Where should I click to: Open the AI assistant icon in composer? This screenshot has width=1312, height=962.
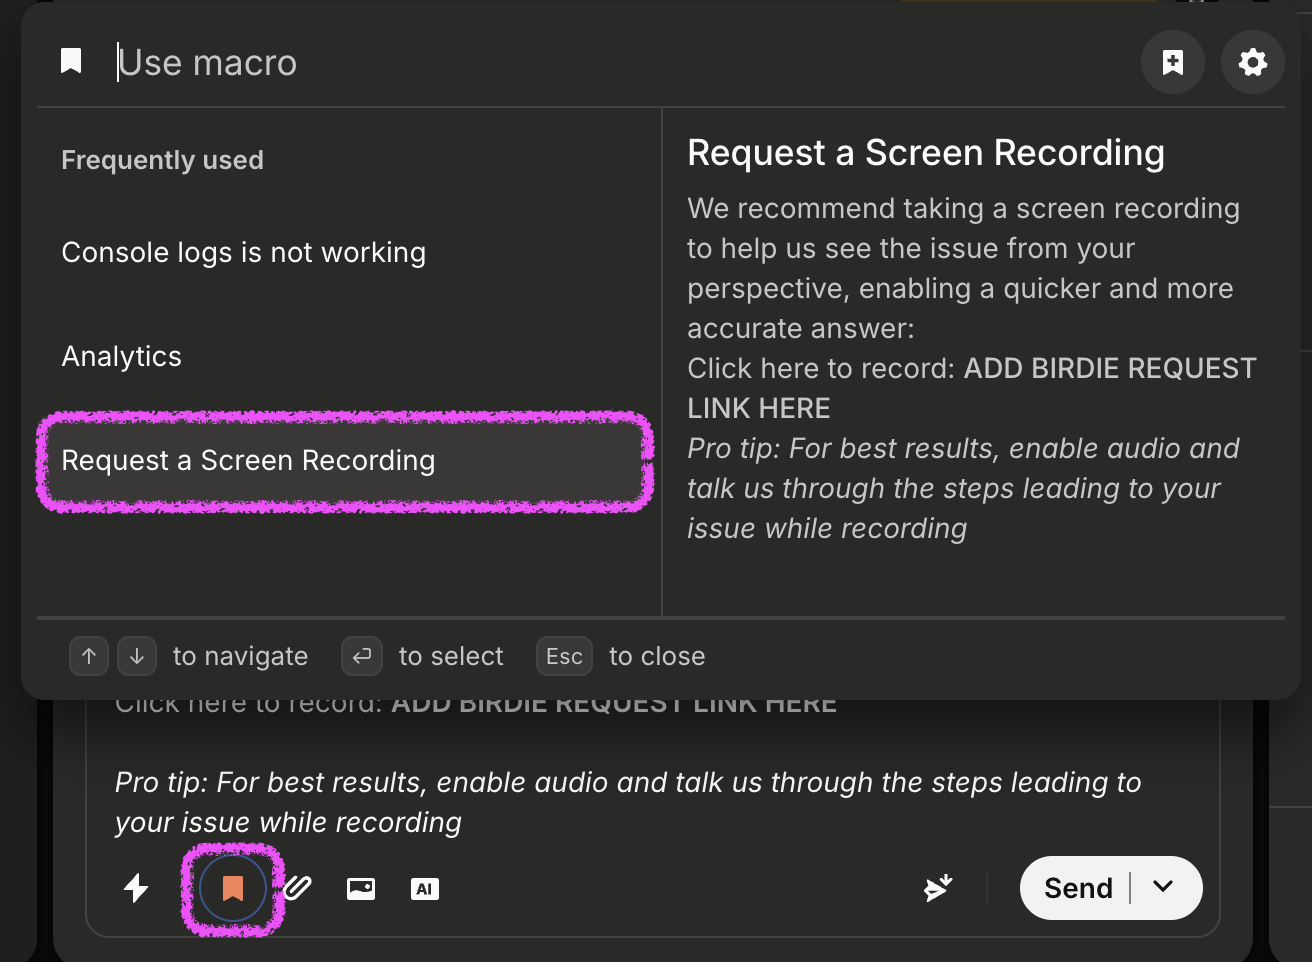(425, 888)
